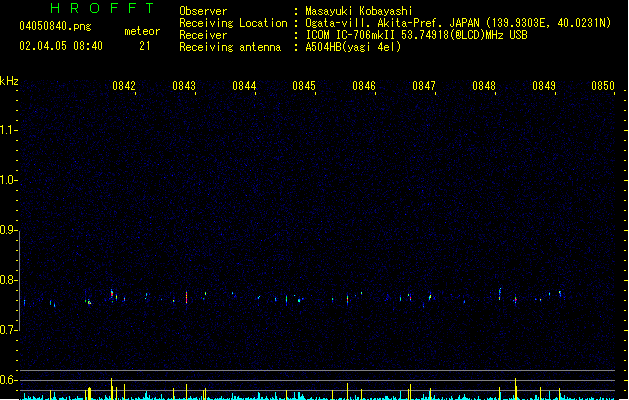629x400 pixels.
Task: Click time marker 0845
Action: pyautogui.click(x=304, y=86)
